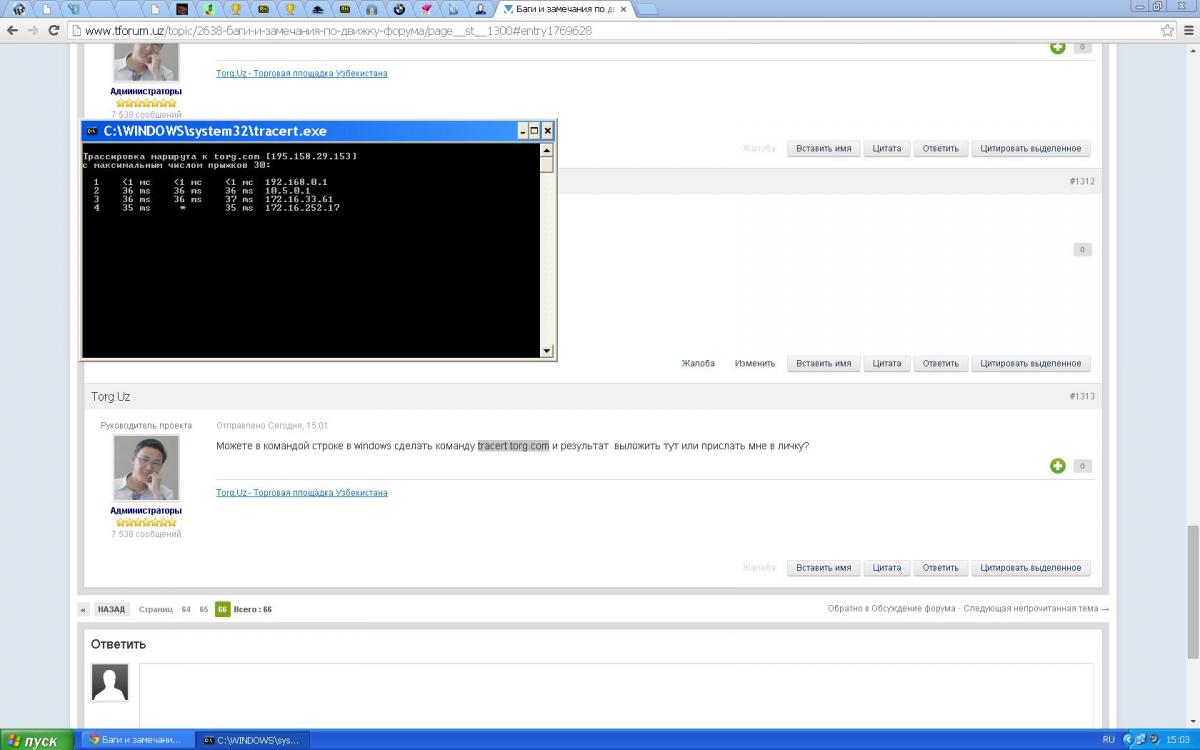
Task: Click the НАЗАД pagination button
Action: click(x=111, y=609)
